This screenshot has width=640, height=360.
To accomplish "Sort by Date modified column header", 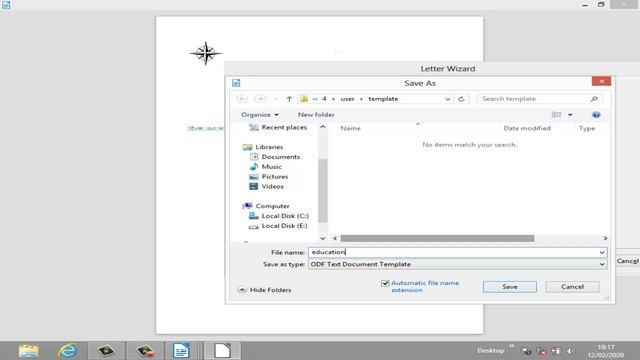I will click(527, 128).
